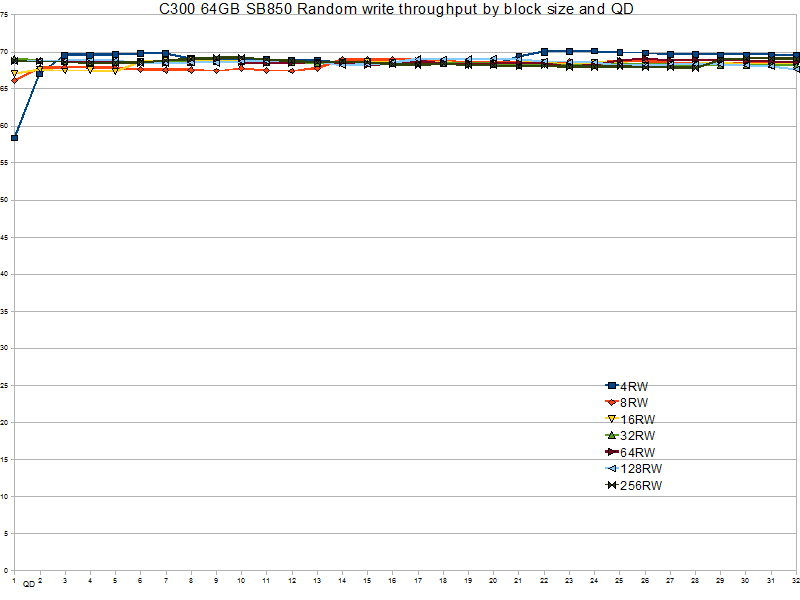
Task: Click the 128RW legend label
Action: (x=641, y=469)
